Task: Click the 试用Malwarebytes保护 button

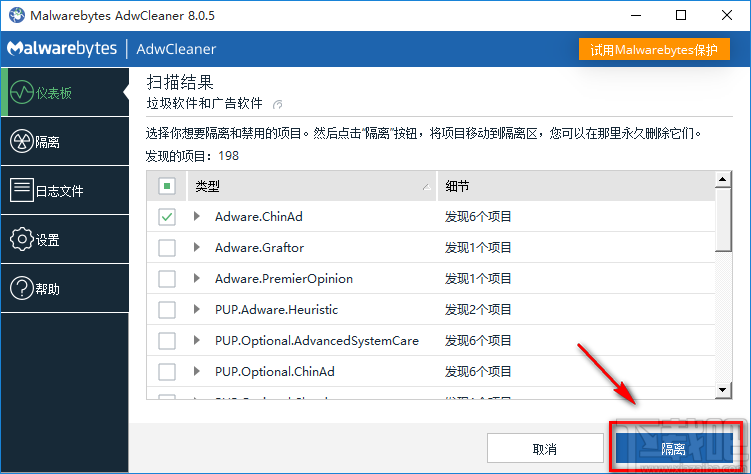Action: pyautogui.click(x=654, y=49)
